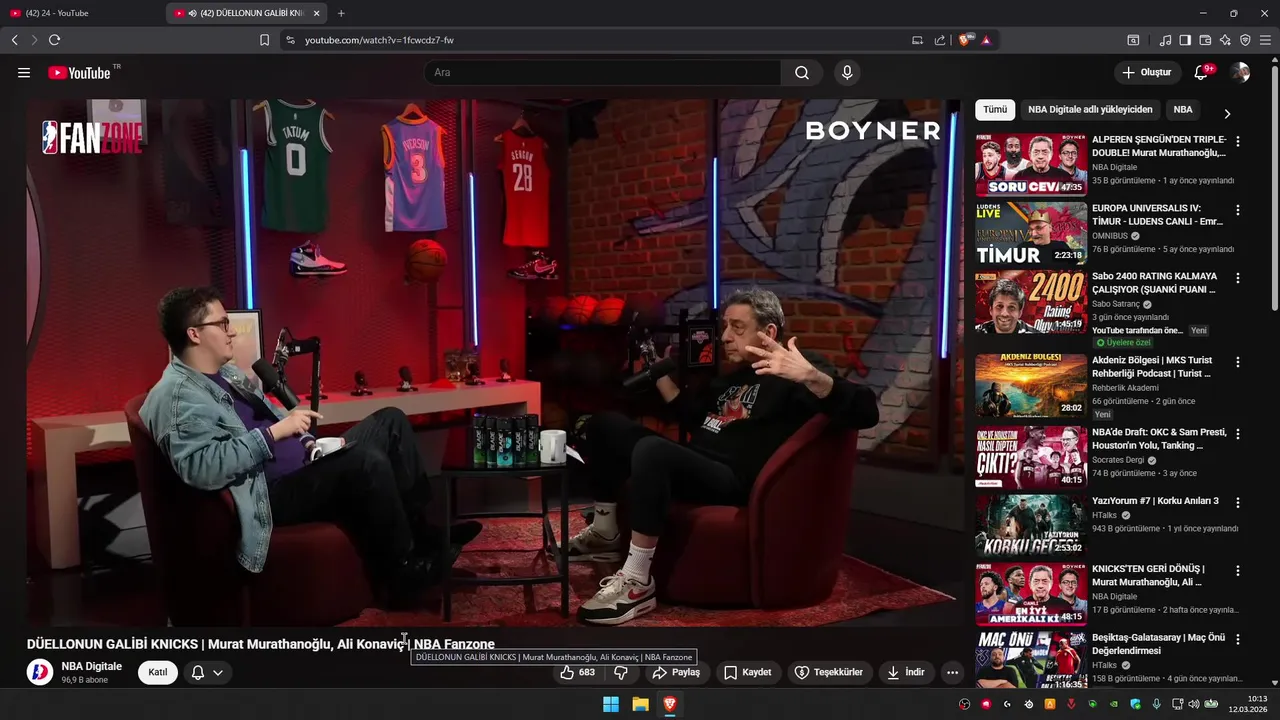Open the playlist music note icon
This screenshot has width=1280, height=720.
[x=1165, y=40]
